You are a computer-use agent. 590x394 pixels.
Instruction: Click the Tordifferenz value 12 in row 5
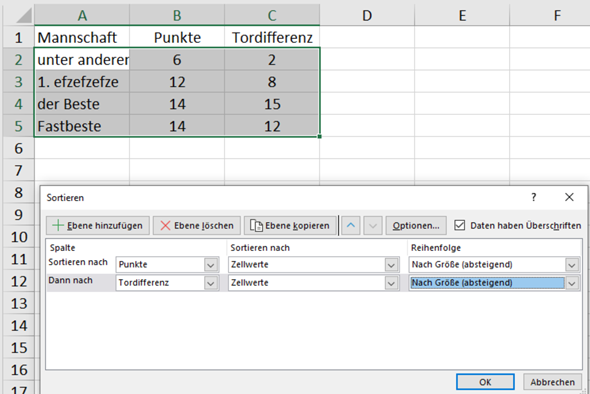(x=272, y=126)
